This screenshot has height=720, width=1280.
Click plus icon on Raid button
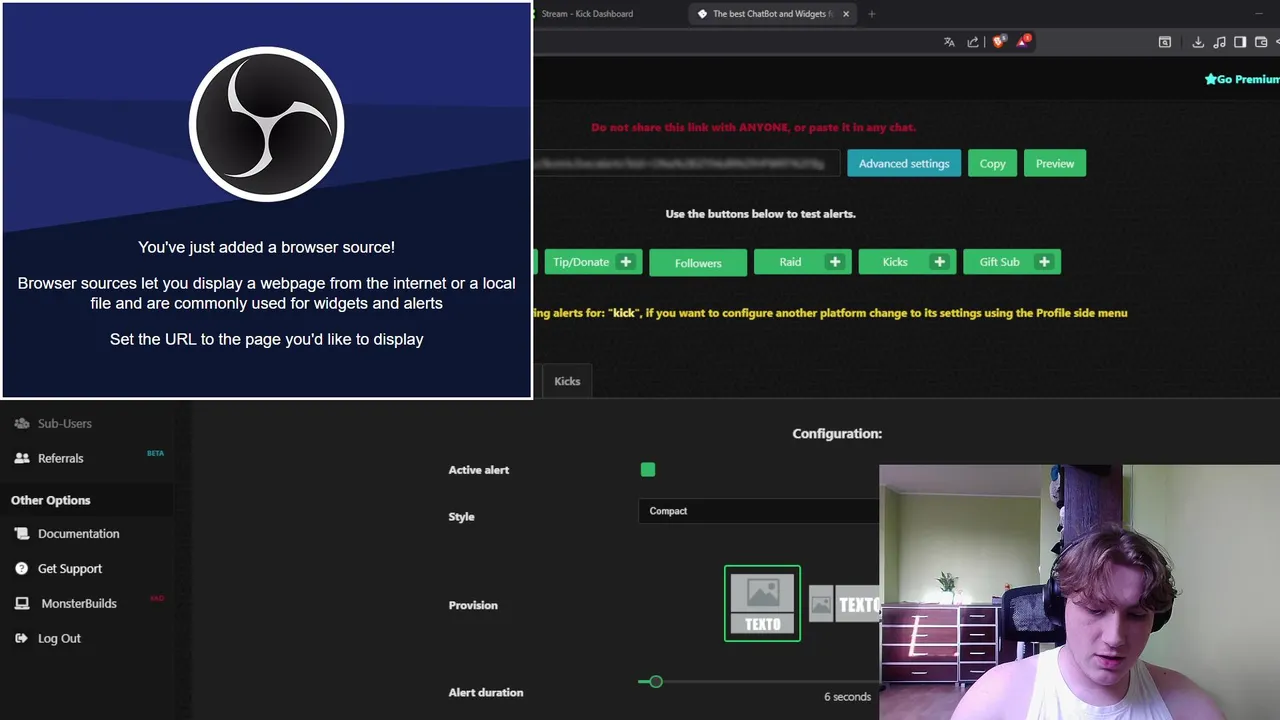(835, 262)
